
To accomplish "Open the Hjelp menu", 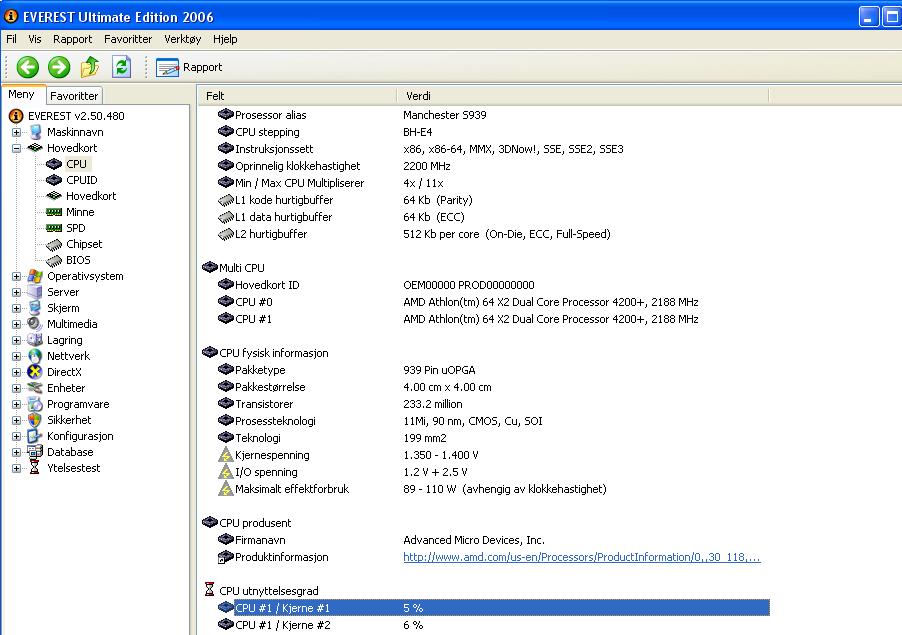I will pyautogui.click(x=225, y=39).
